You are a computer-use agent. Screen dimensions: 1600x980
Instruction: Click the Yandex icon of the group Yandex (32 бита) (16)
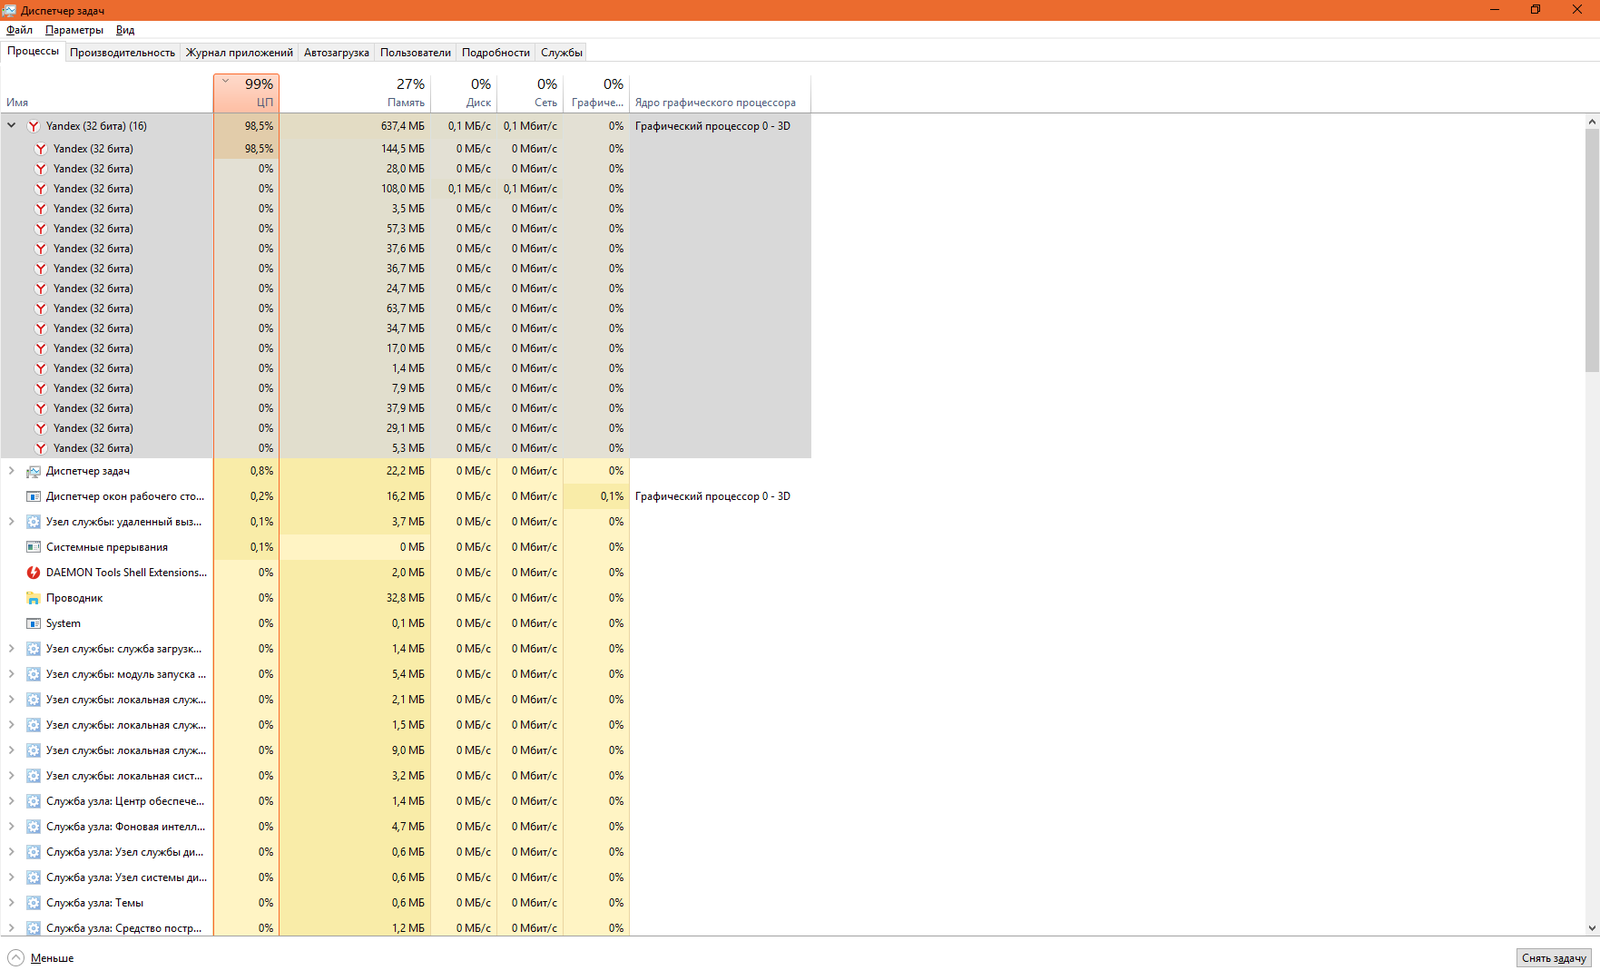coord(33,126)
